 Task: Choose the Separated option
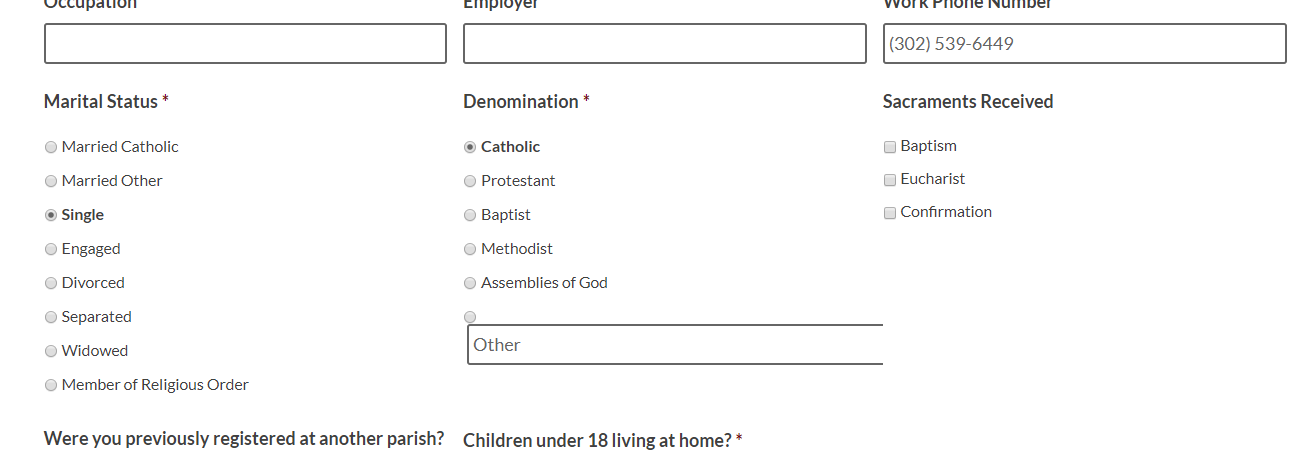click(x=51, y=317)
